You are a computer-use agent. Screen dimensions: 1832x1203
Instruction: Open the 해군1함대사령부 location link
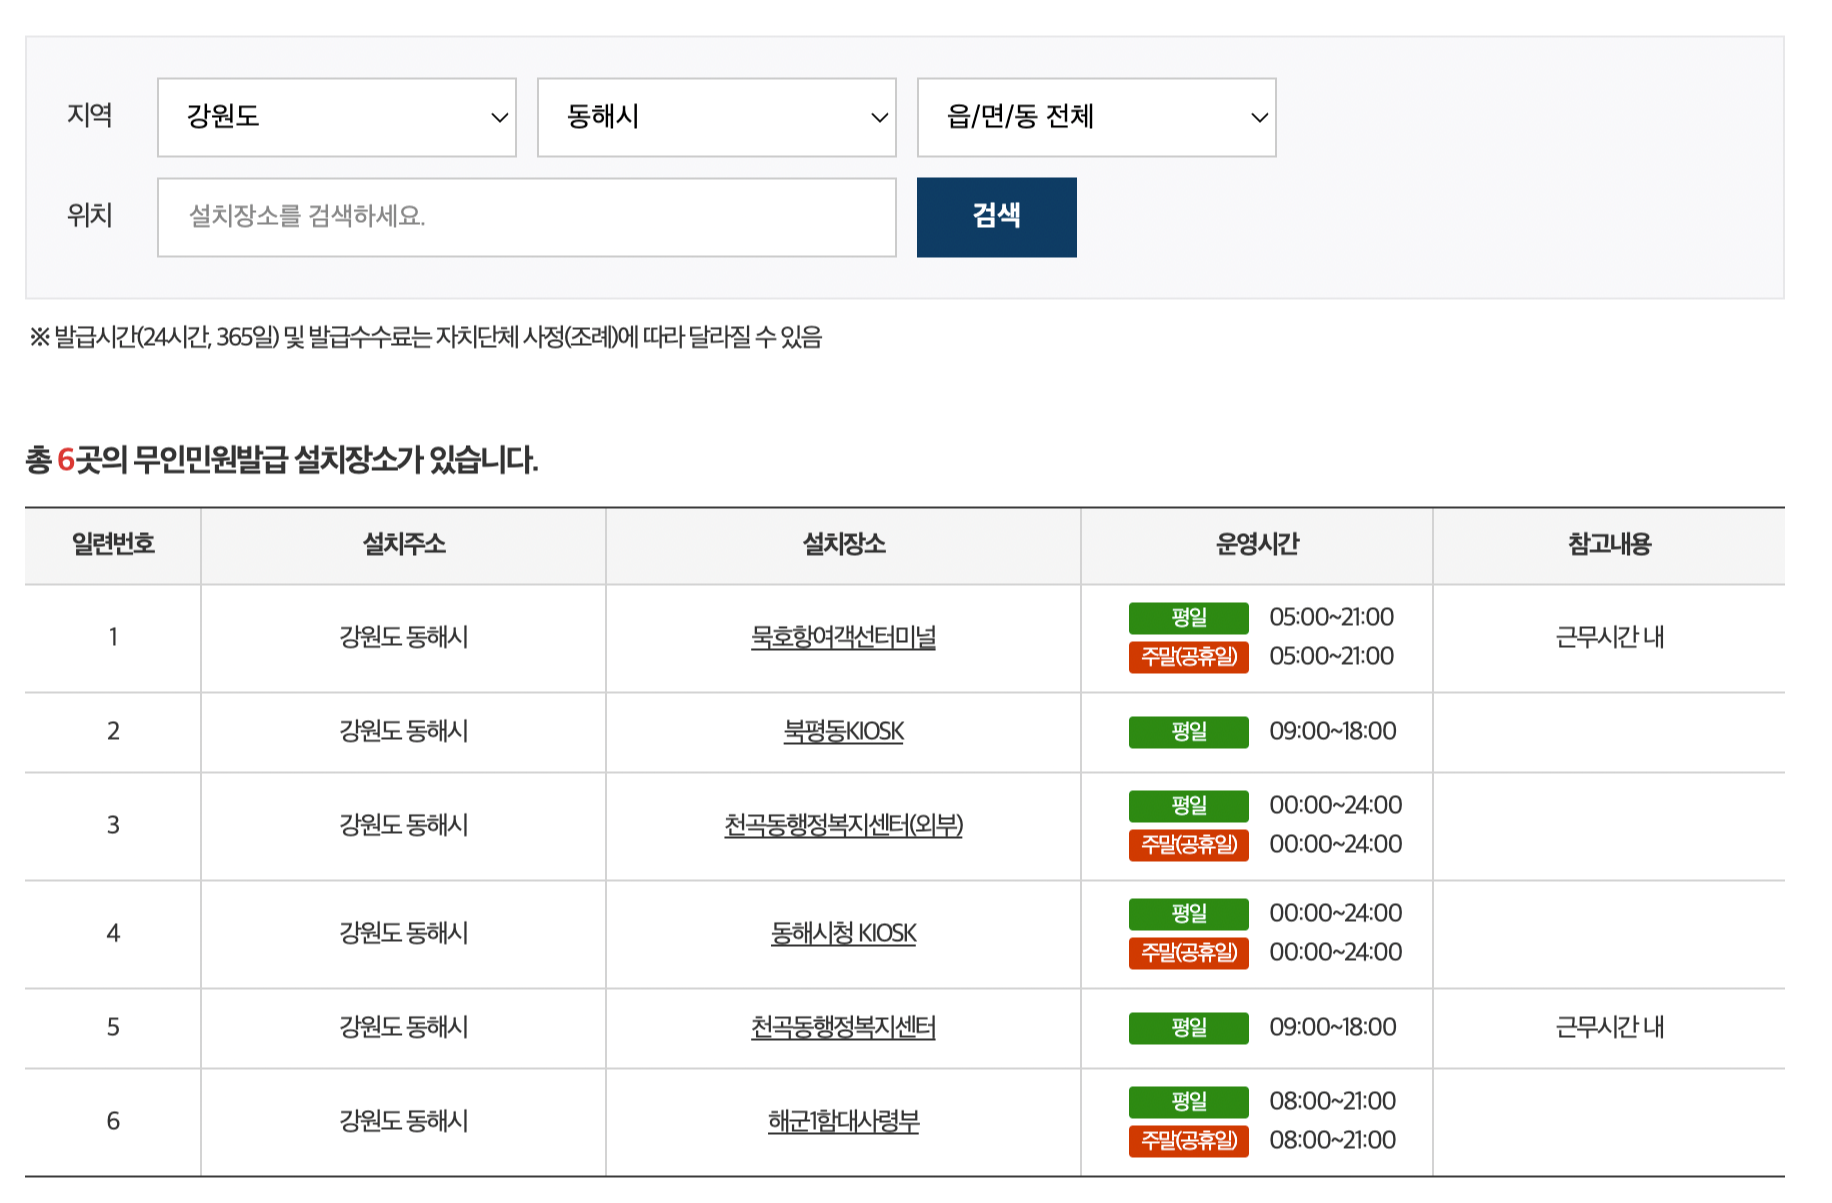(842, 1121)
